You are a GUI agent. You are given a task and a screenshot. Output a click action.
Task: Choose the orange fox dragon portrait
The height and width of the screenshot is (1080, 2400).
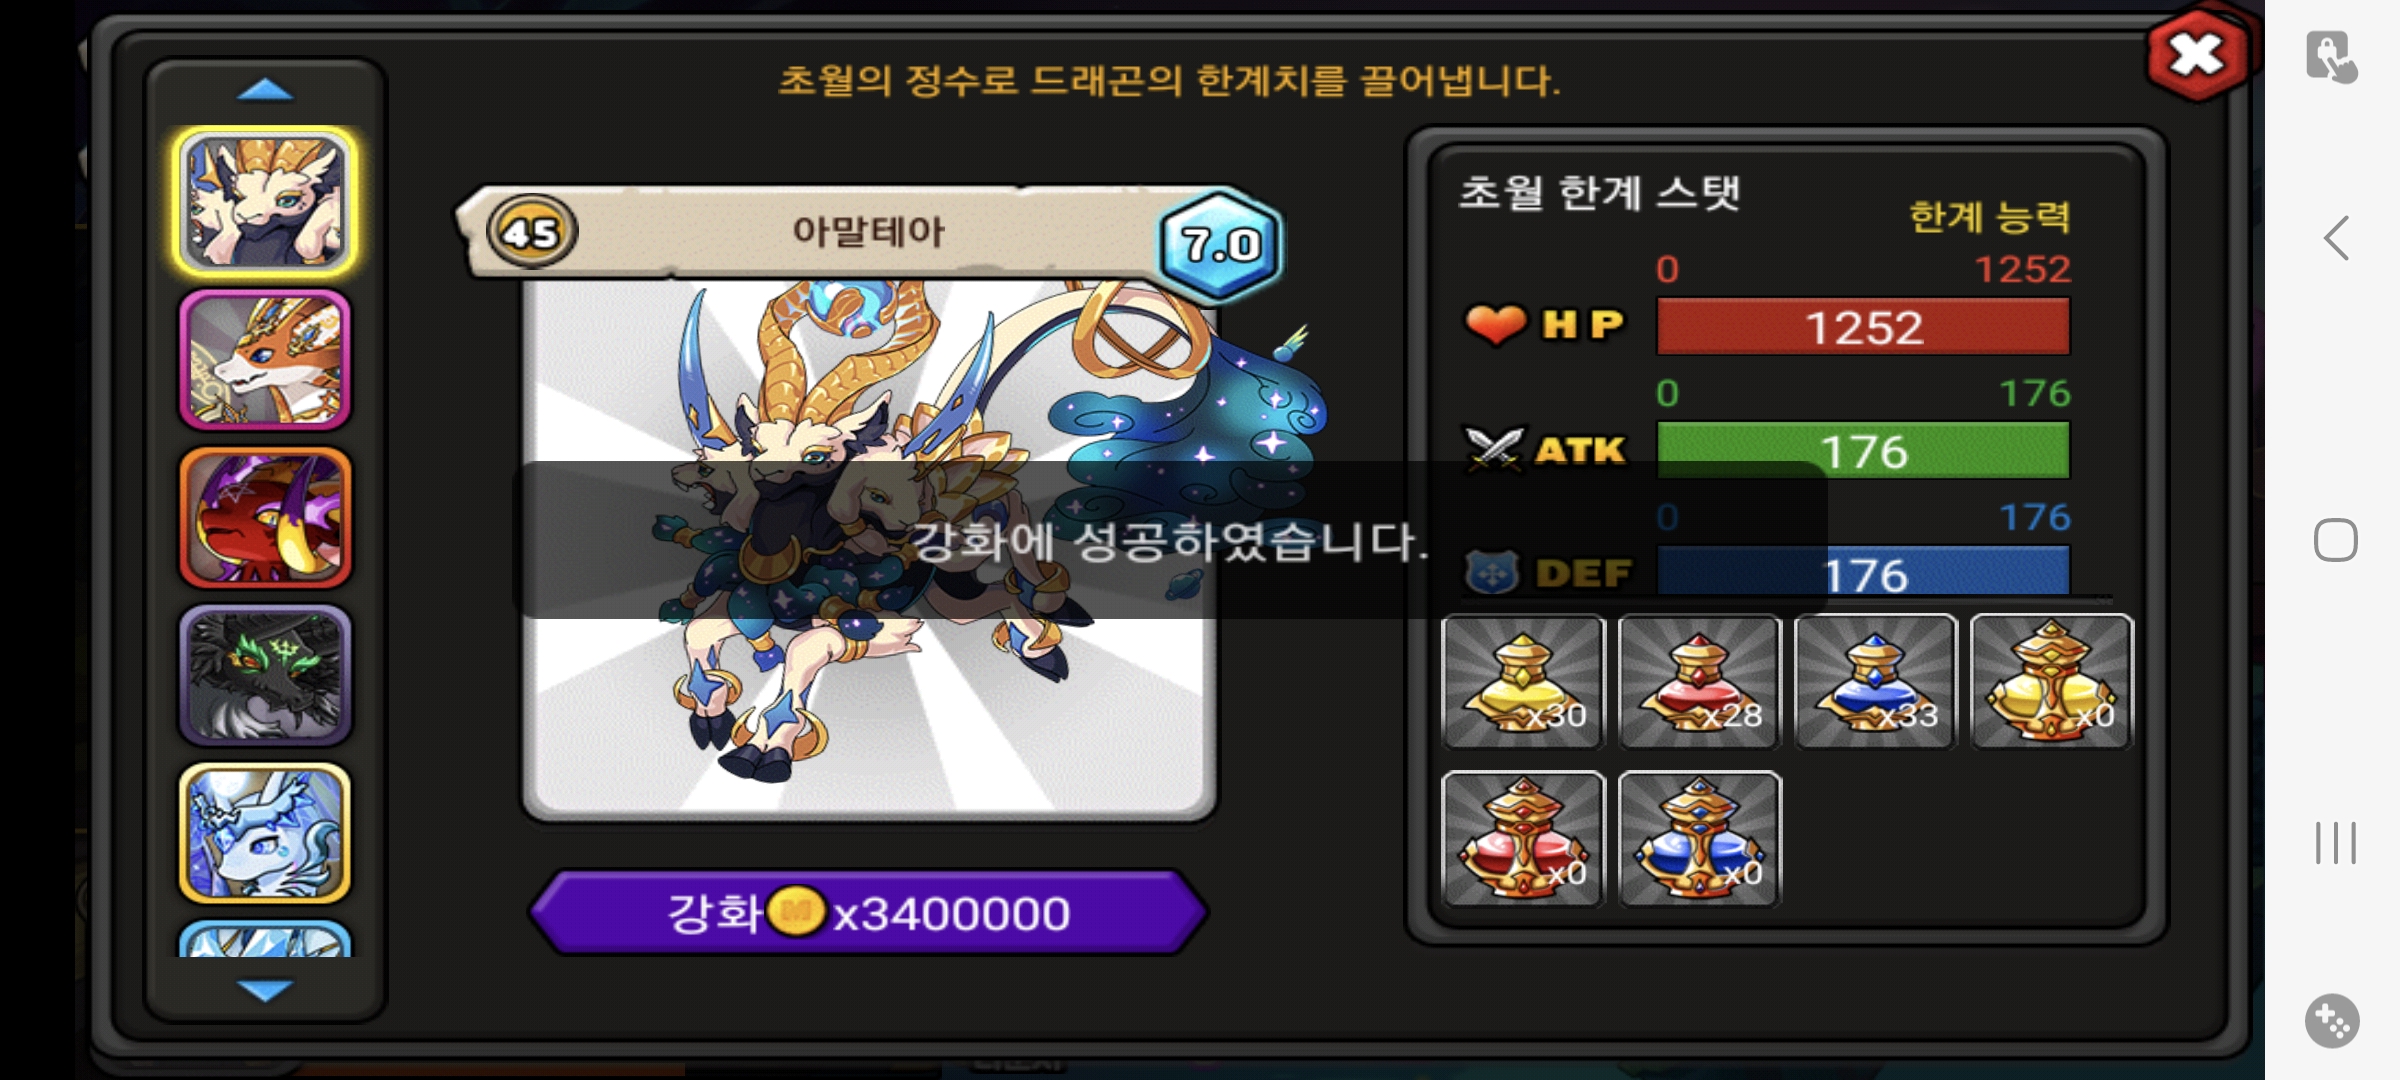[265, 360]
